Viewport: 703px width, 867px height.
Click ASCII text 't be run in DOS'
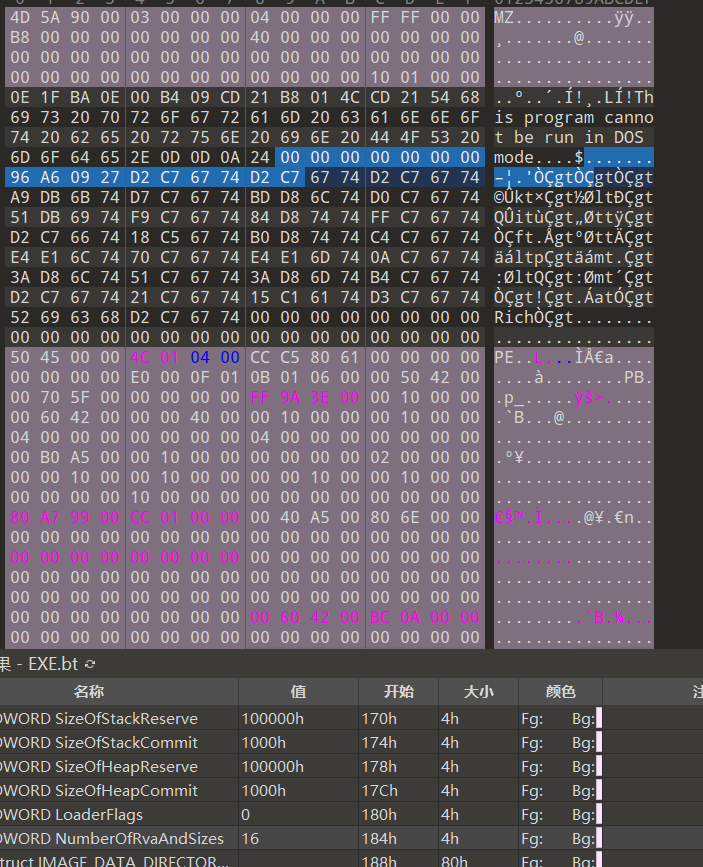click(x=569, y=137)
